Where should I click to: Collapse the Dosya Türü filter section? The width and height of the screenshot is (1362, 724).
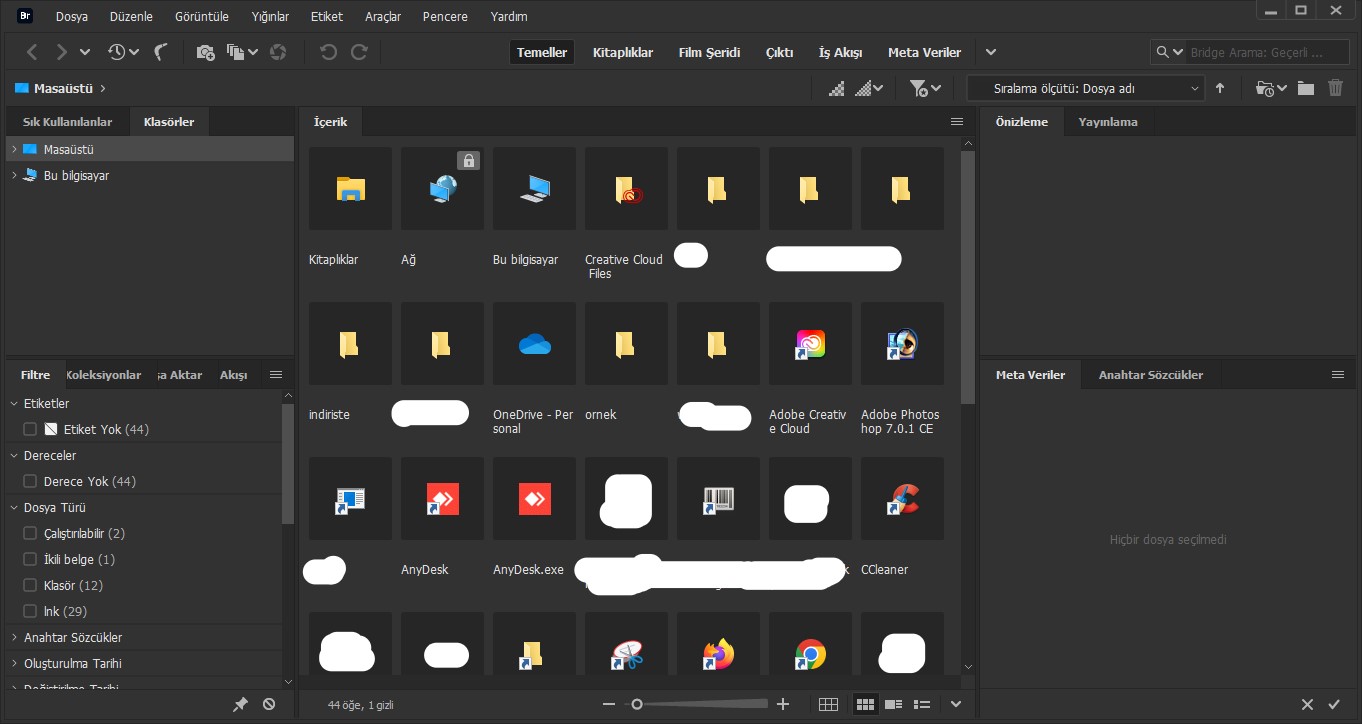tap(14, 507)
